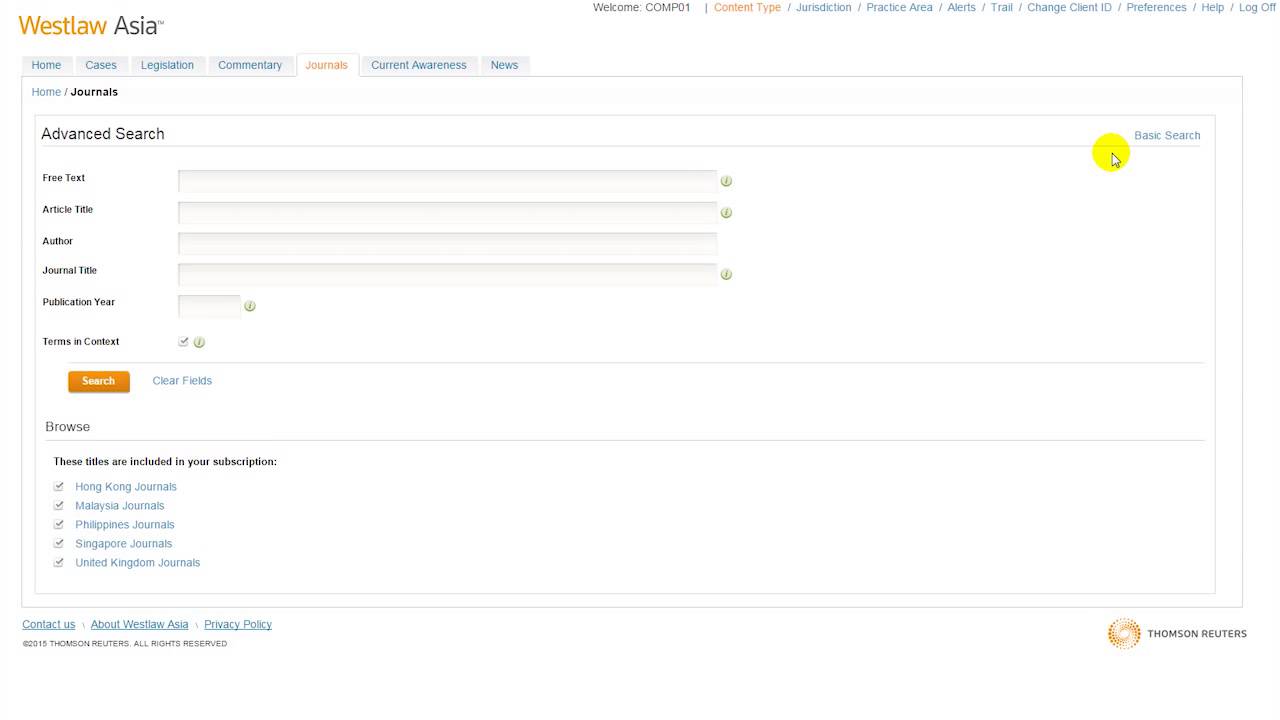The height and width of the screenshot is (720, 1280).
Task: Click the Westlaw Asia logo
Action: (91, 26)
